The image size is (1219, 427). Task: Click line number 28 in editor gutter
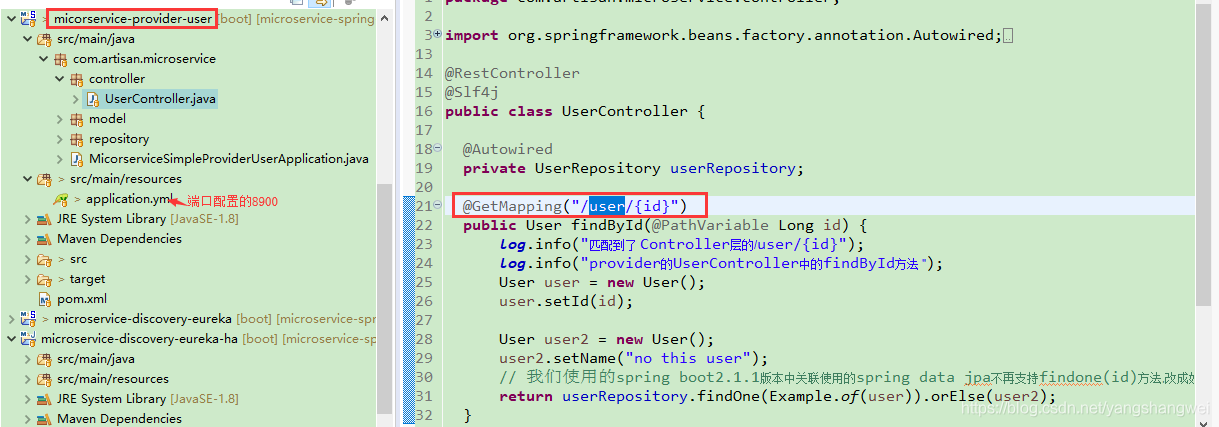423,339
